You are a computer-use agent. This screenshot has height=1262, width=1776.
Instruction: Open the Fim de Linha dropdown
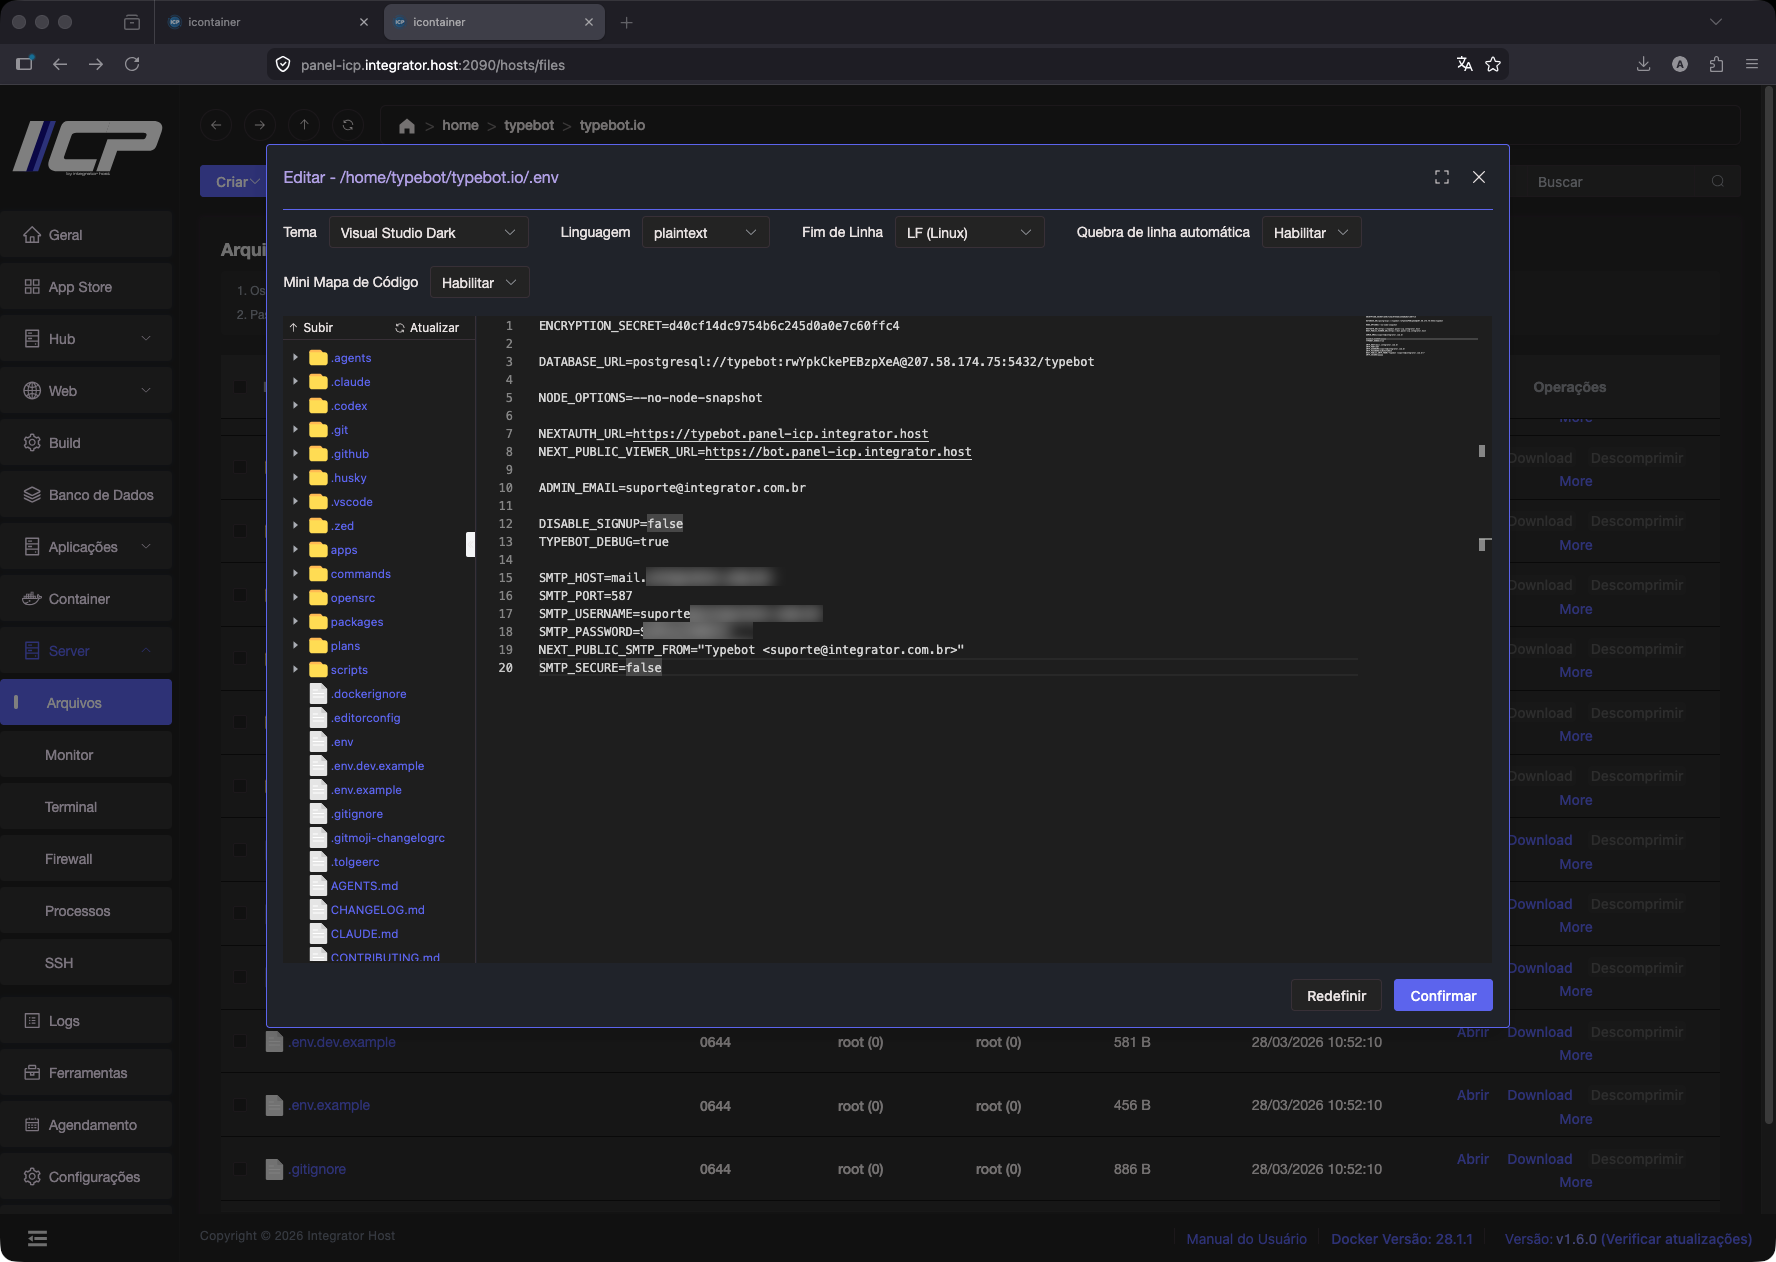coord(968,233)
